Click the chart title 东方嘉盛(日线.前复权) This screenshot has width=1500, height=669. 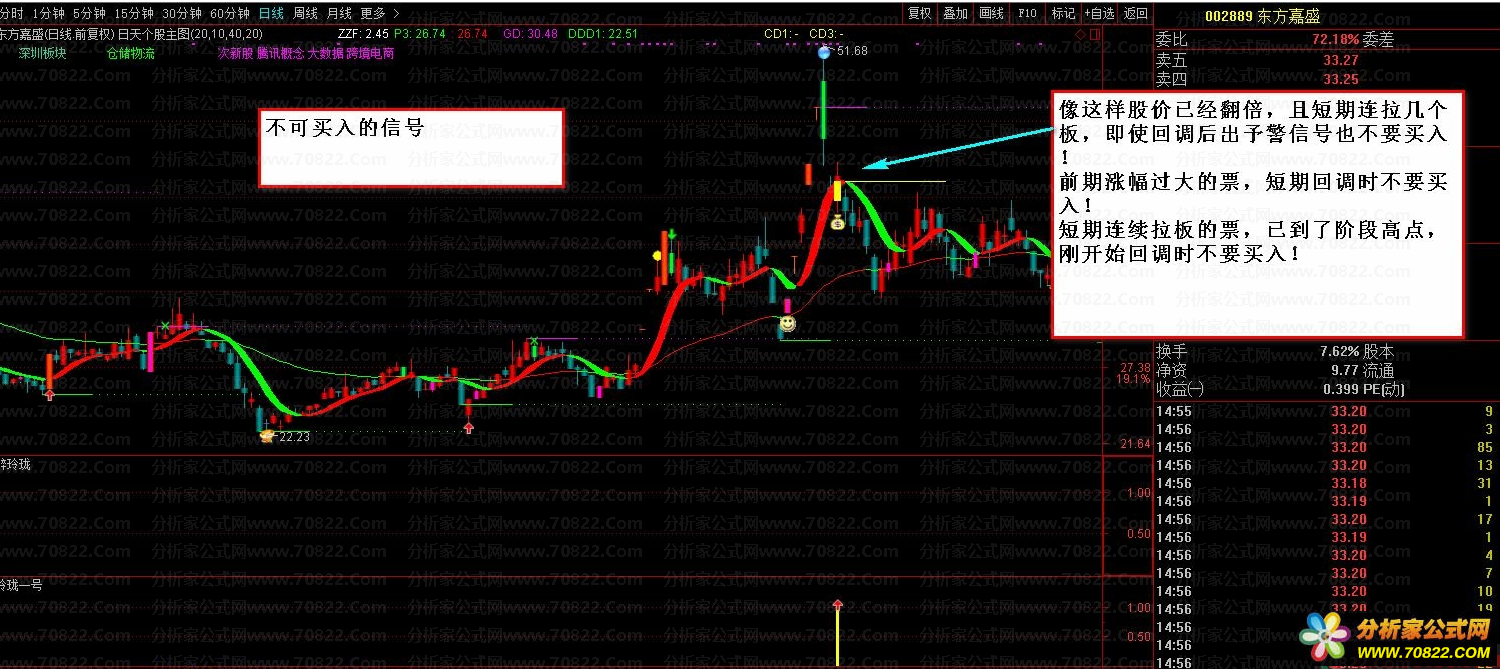(57, 33)
